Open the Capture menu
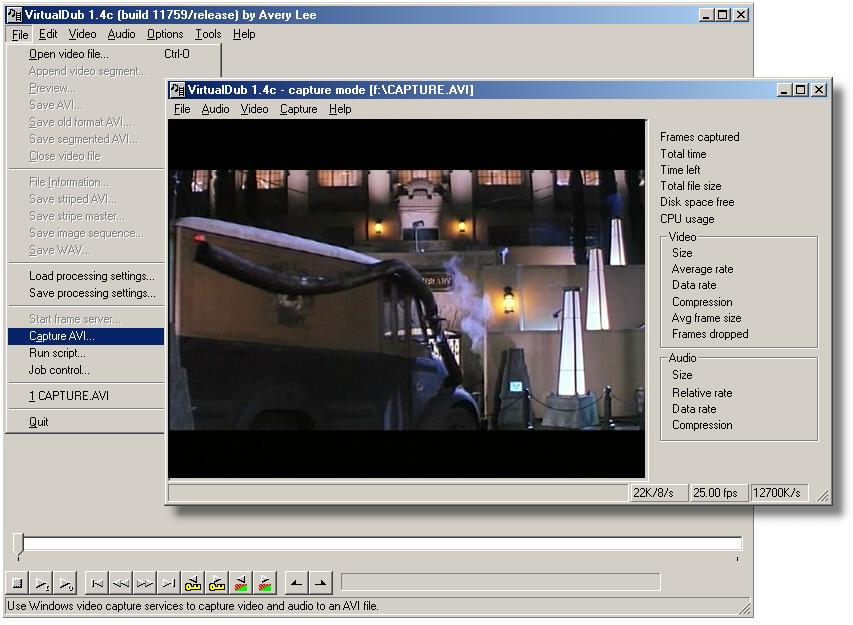 point(299,109)
